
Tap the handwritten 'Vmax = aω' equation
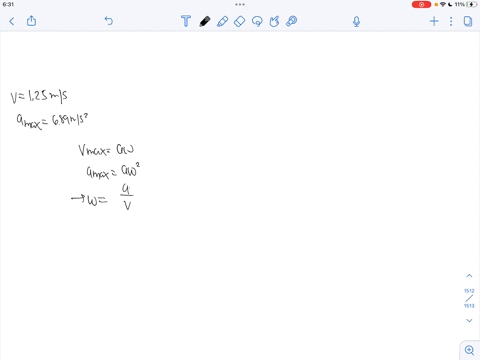click(106, 150)
